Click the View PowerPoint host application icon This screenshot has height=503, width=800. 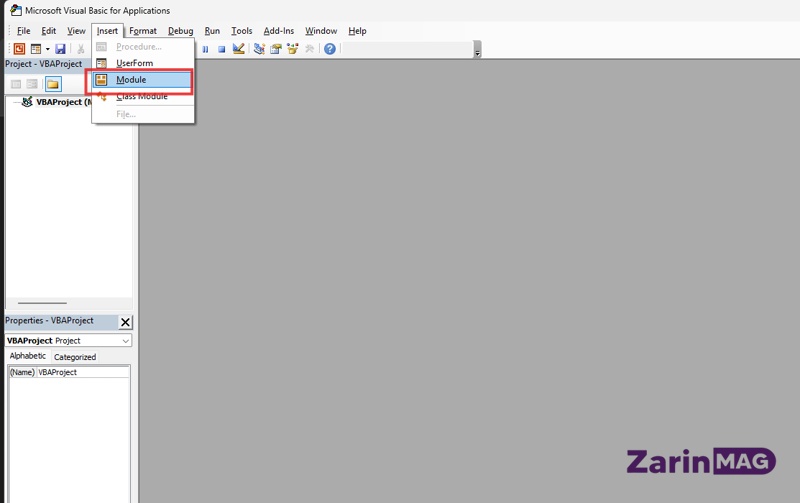click(19, 49)
